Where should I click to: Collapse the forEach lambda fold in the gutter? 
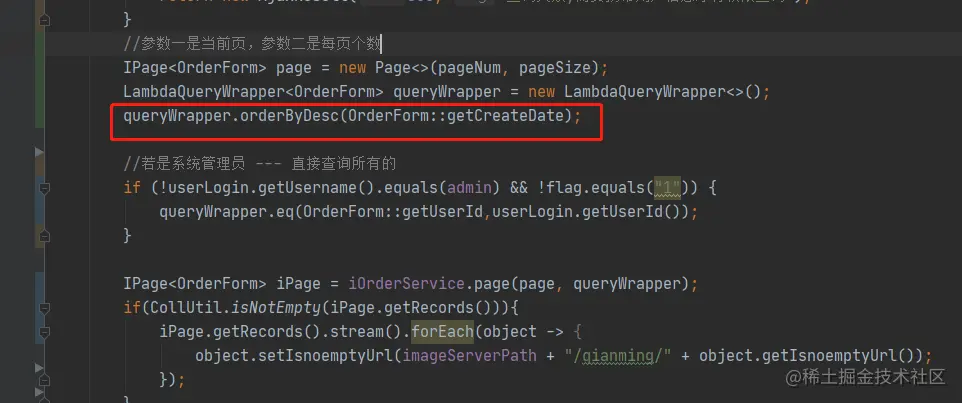44,332
